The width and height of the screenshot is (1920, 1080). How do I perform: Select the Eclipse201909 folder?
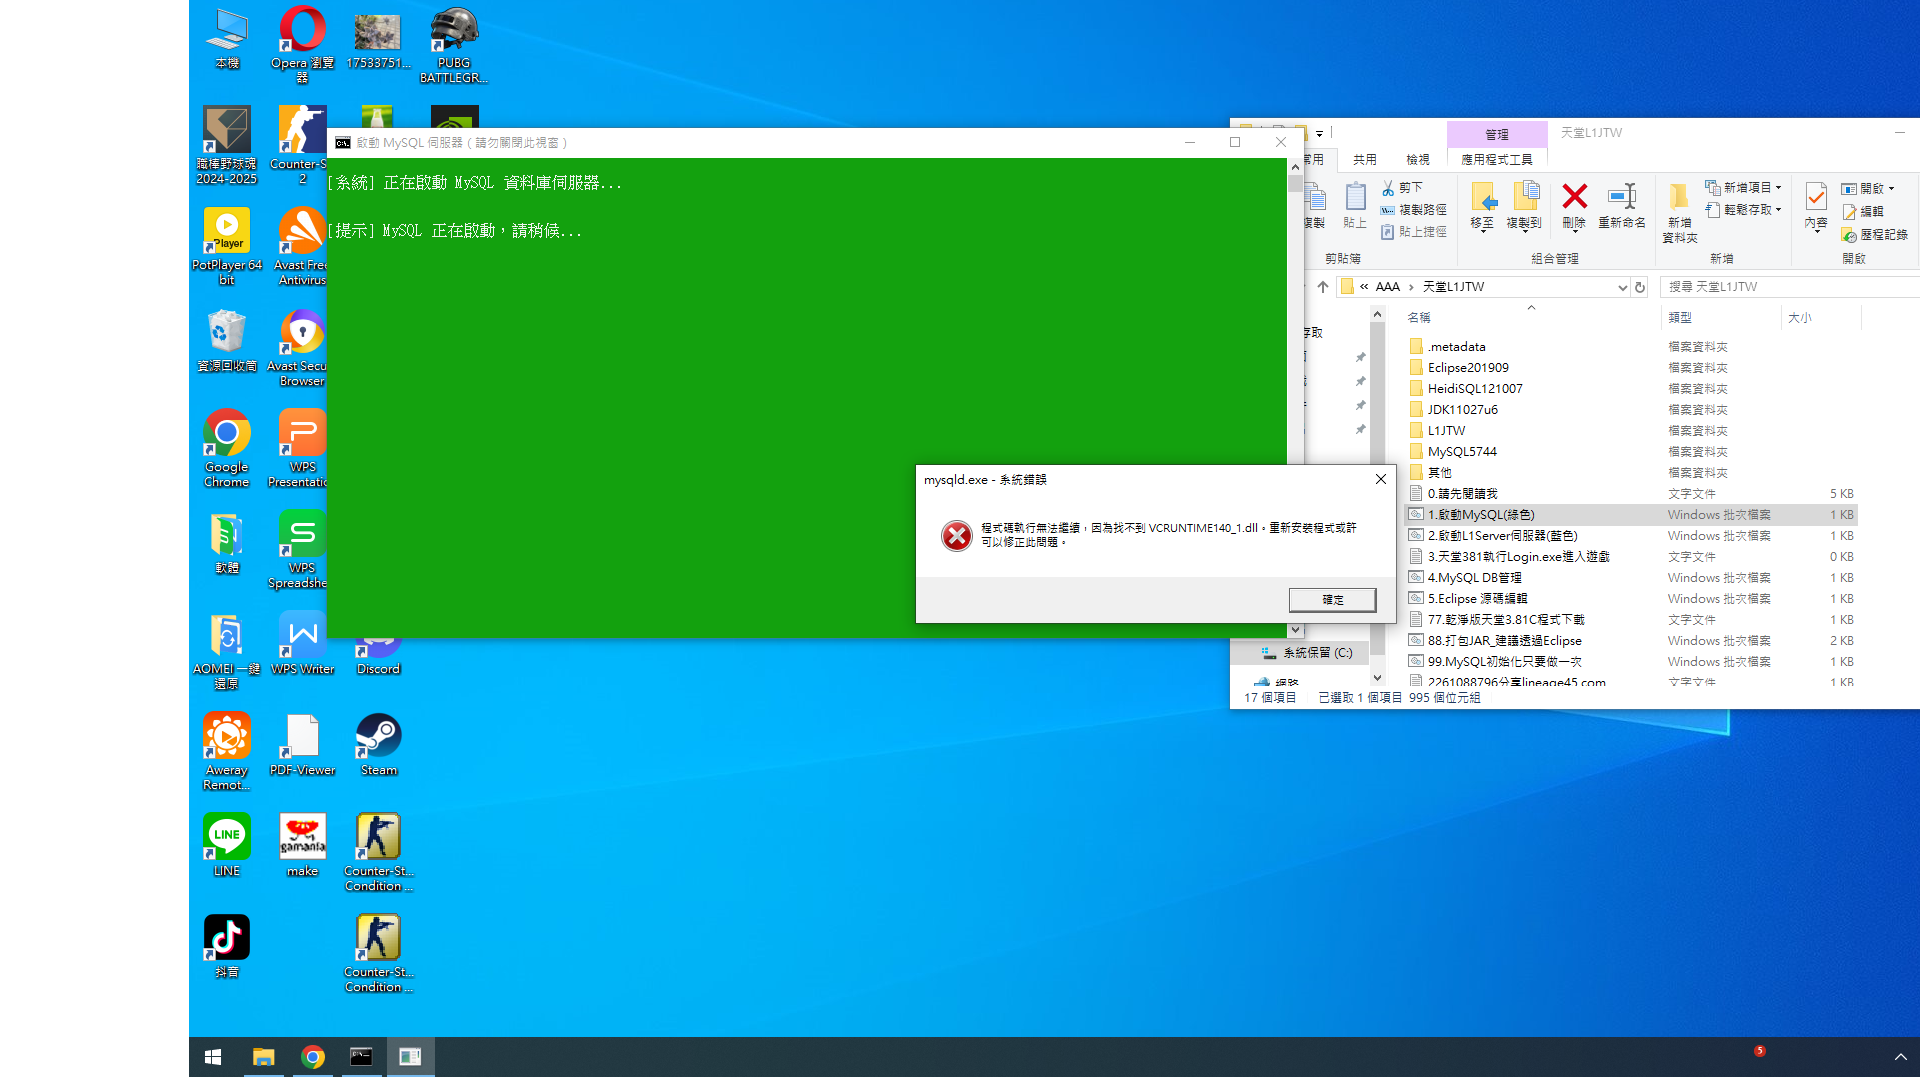coord(1468,368)
